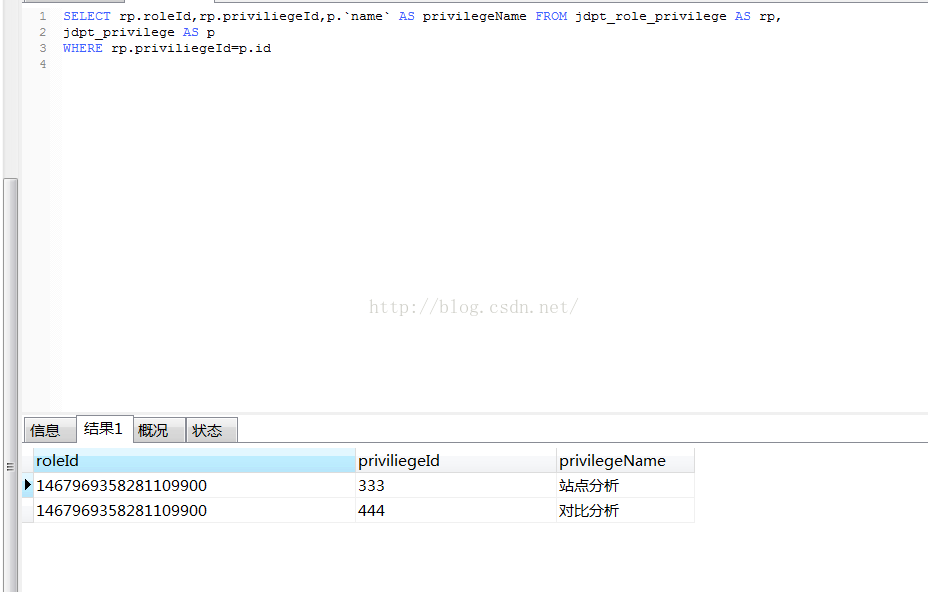The height and width of the screenshot is (592, 928).
Task: Click line number 4 in gutter
Action: pyautogui.click(x=43, y=64)
